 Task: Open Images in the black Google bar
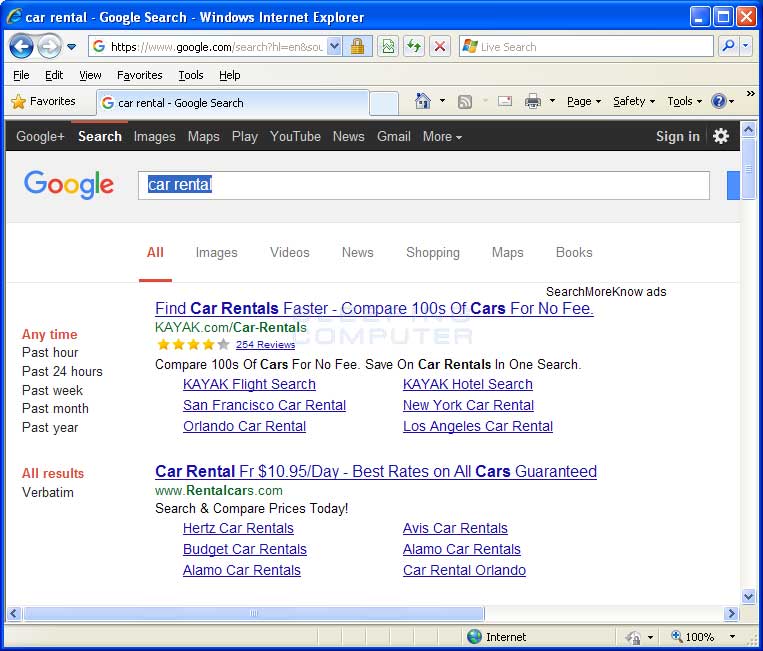[x=154, y=136]
